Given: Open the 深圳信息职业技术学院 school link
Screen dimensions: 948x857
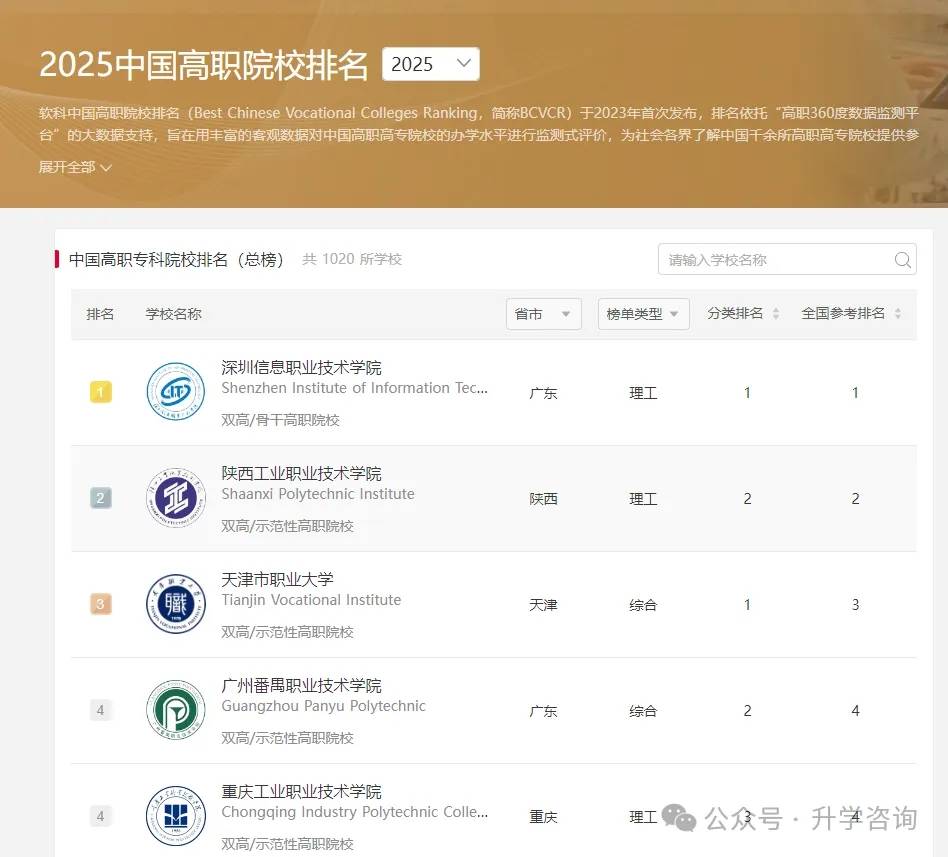Looking at the screenshot, I should [x=301, y=368].
